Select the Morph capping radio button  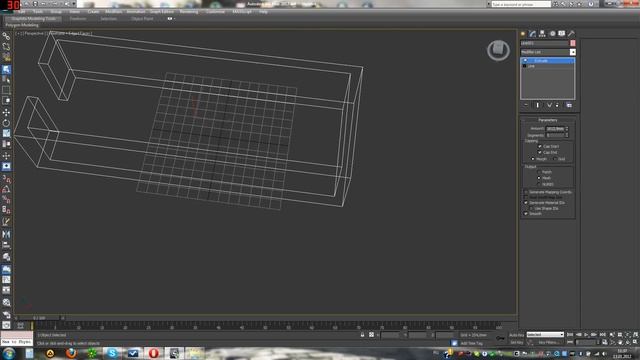(x=533, y=159)
